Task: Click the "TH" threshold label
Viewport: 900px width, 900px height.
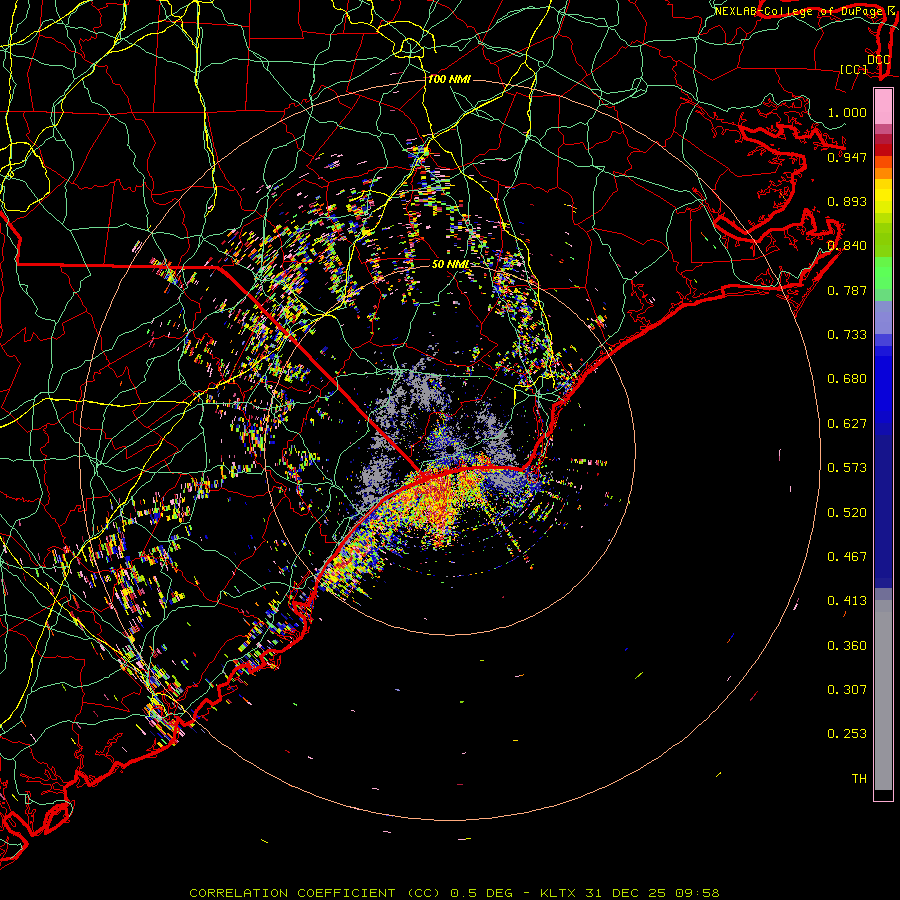Action: pyautogui.click(x=859, y=779)
